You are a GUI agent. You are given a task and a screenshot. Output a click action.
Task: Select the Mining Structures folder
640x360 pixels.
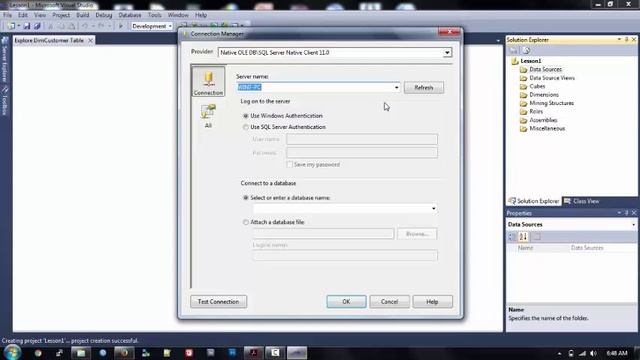point(551,103)
